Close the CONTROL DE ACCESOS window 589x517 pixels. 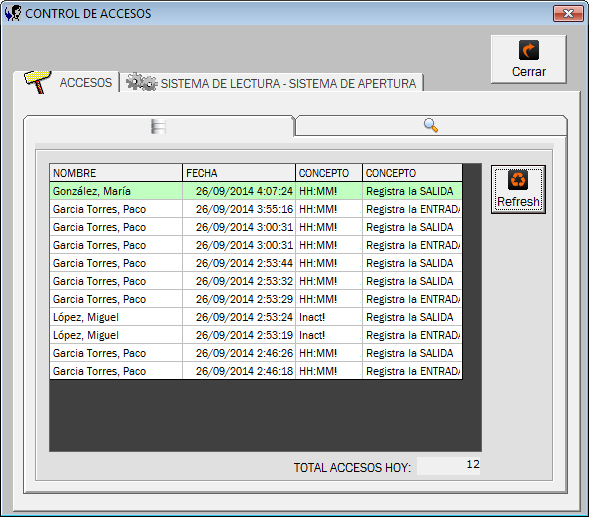(568, 14)
